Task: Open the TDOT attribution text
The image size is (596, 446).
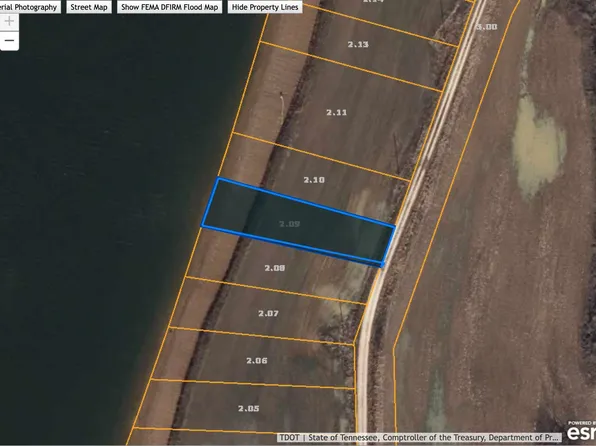Action: click(x=420, y=437)
